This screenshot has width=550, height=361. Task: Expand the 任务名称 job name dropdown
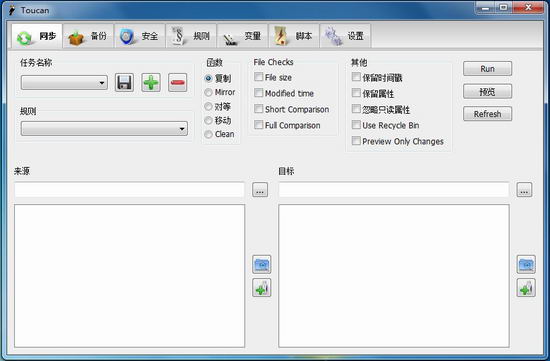point(64,83)
